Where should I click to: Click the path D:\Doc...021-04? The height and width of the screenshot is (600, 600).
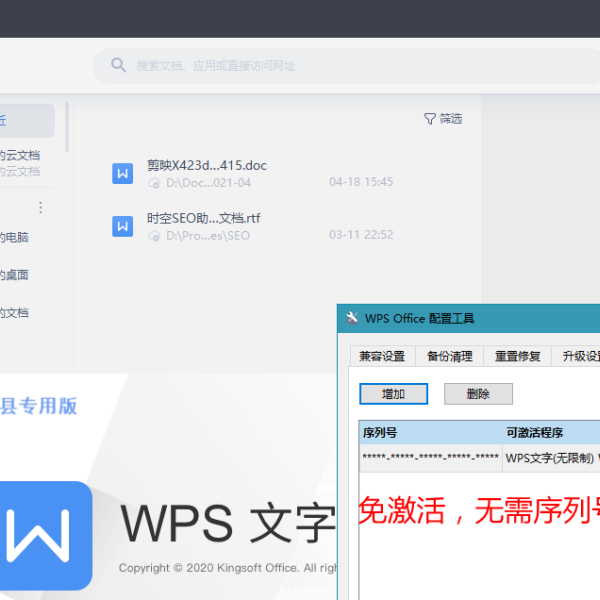(209, 183)
